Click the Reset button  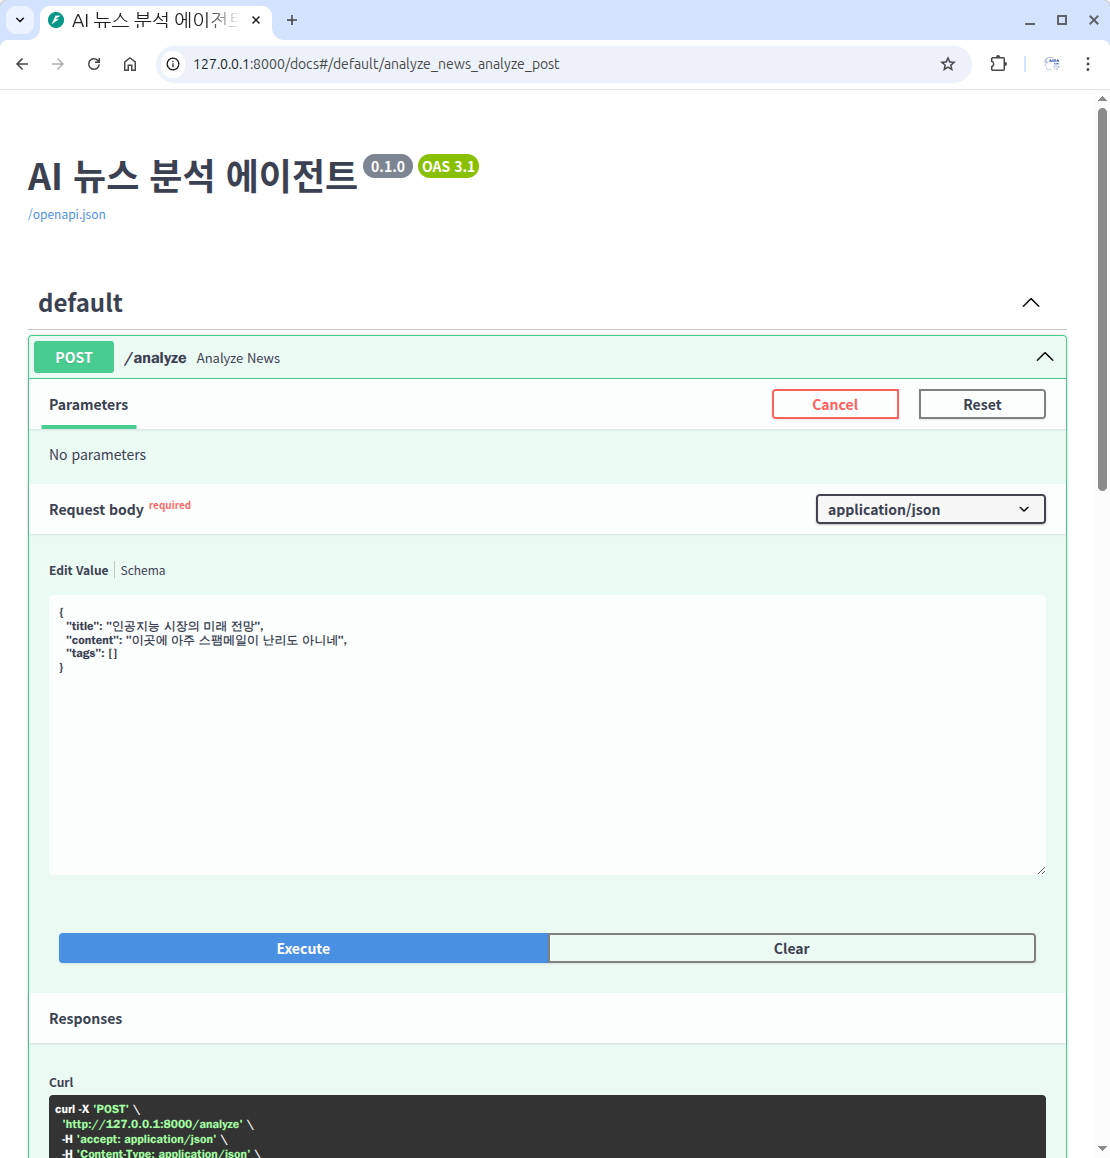coord(982,405)
